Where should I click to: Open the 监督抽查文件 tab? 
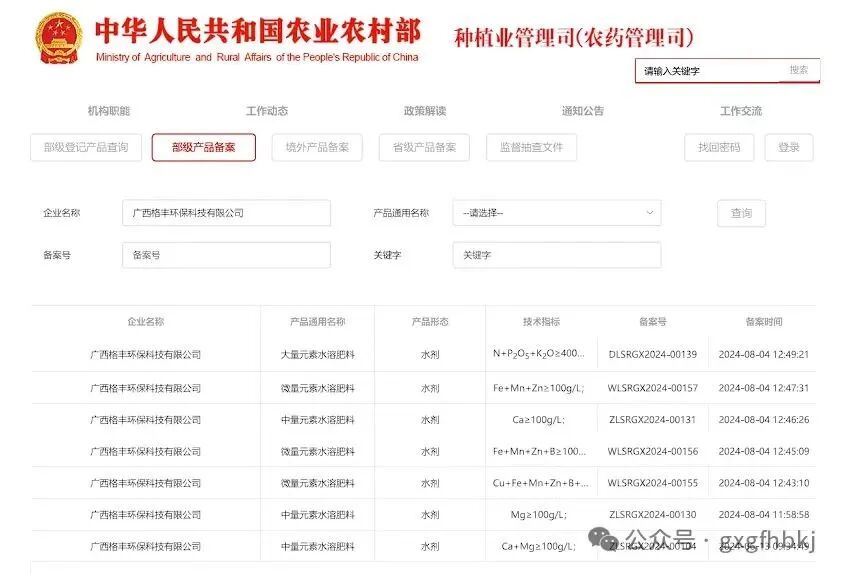[532, 147]
